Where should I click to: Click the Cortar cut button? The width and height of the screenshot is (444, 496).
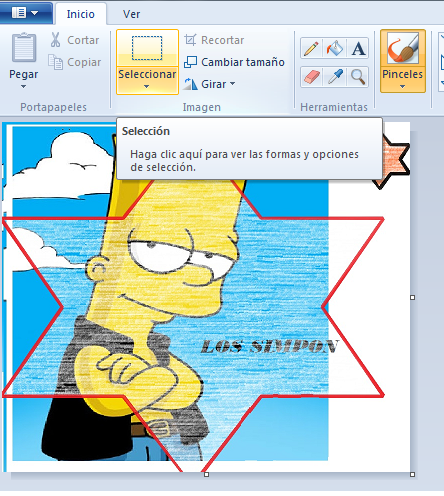coord(74,40)
